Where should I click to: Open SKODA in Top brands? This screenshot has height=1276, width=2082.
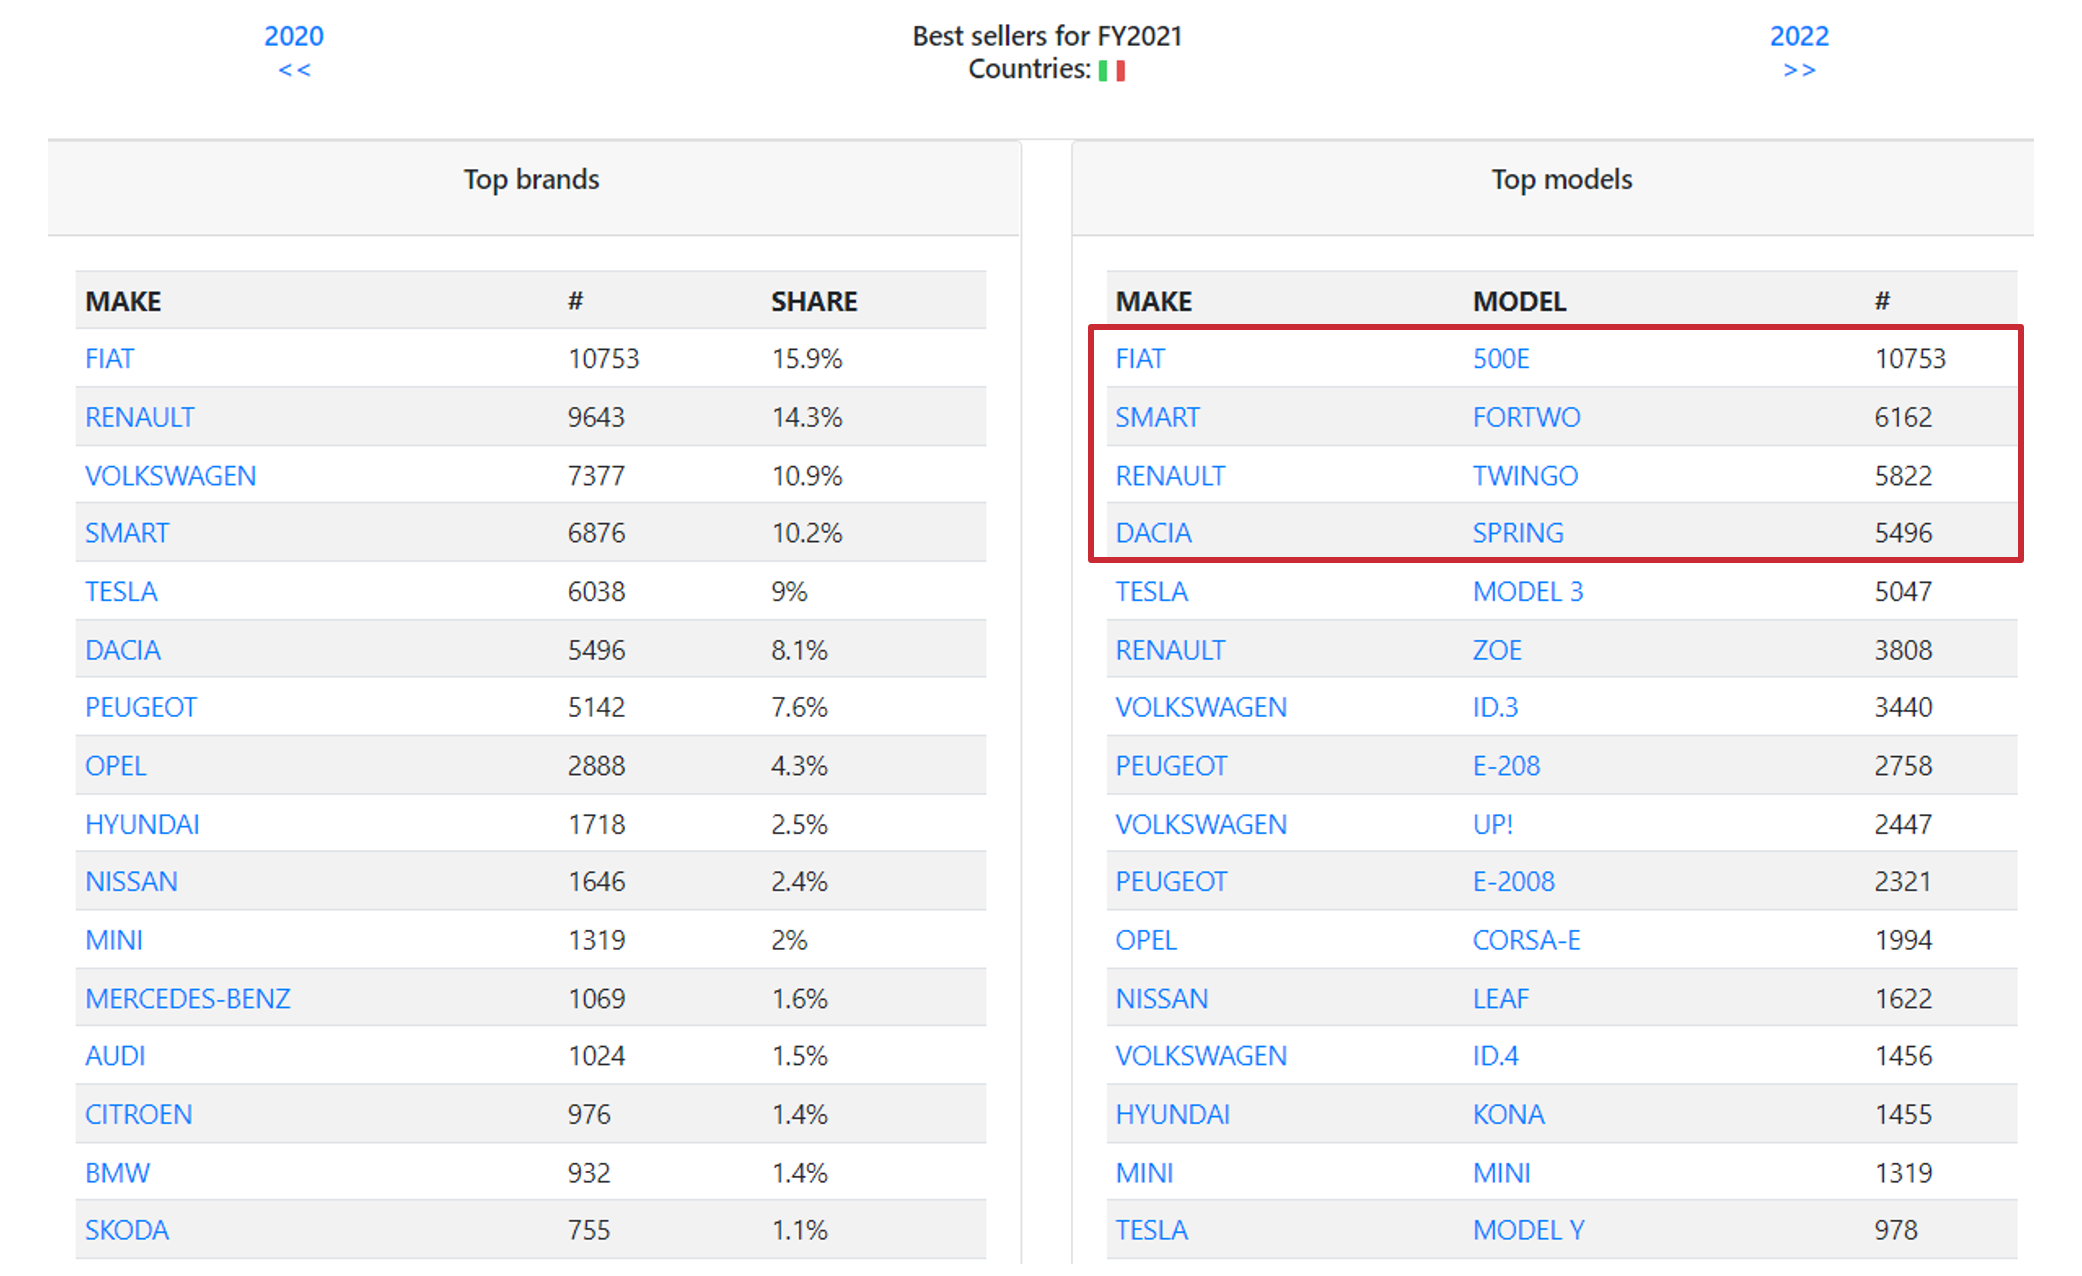click(x=126, y=1230)
